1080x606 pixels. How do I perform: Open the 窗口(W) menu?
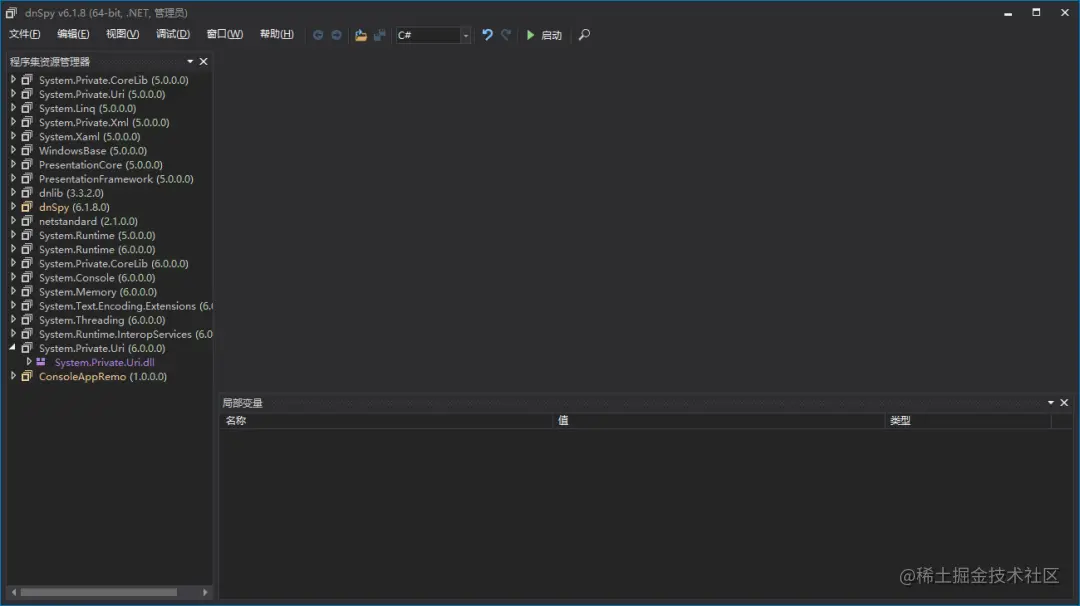click(x=225, y=34)
